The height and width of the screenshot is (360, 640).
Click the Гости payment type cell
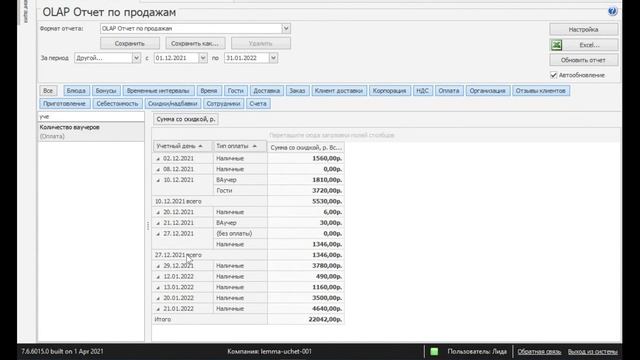click(x=240, y=191)
